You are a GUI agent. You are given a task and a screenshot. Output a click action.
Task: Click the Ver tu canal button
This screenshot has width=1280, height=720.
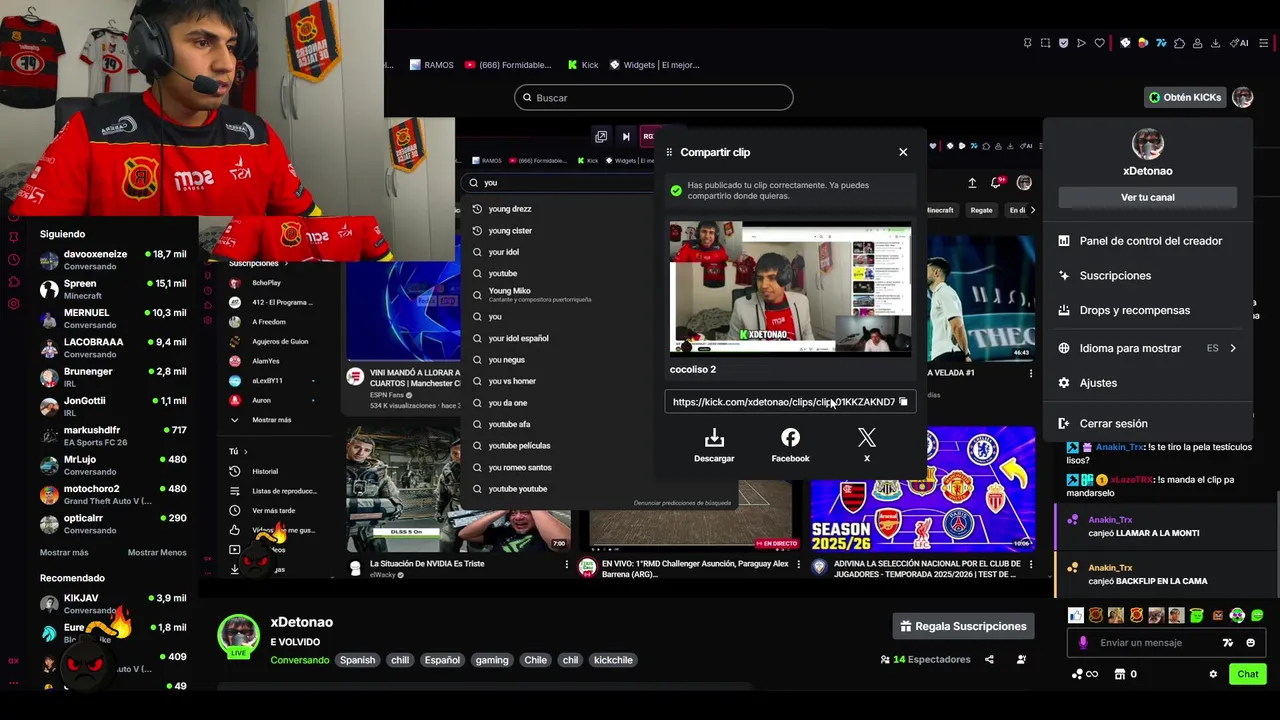(x=1148, y=197)
